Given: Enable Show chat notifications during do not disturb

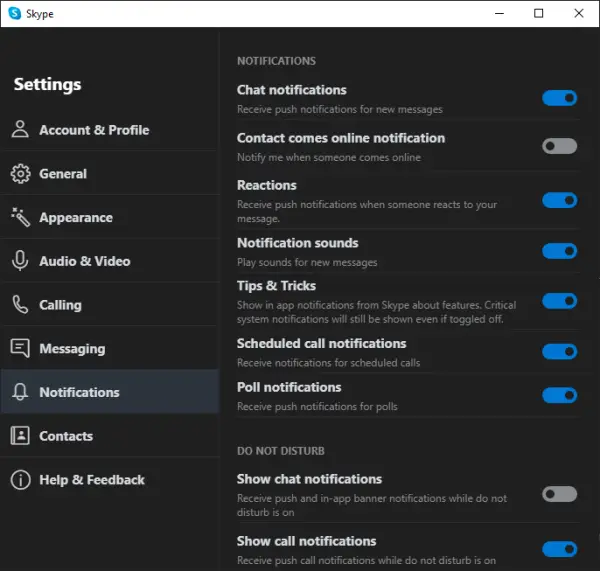Looking at the screenshot, I should [x=559, y=494].
